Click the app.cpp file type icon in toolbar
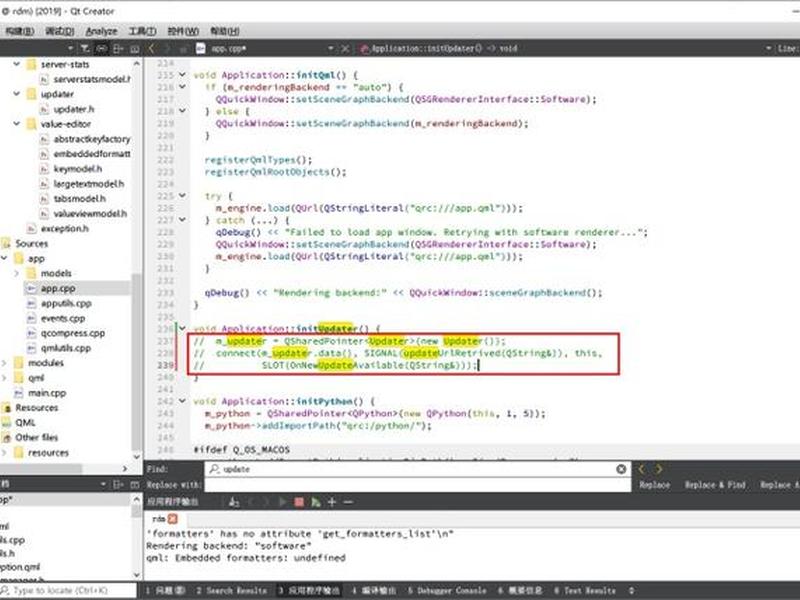This screenshot has height=600, width=800. 201,48
